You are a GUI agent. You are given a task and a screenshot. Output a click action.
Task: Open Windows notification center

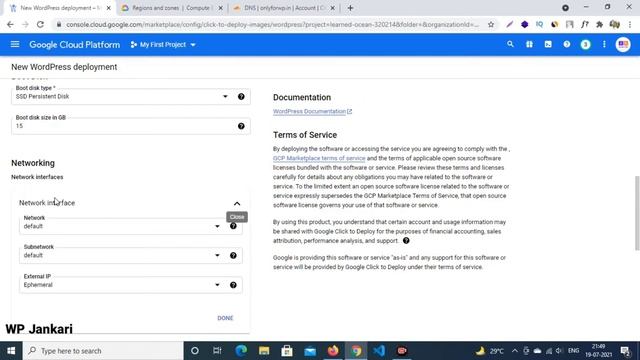coord(625,351)
